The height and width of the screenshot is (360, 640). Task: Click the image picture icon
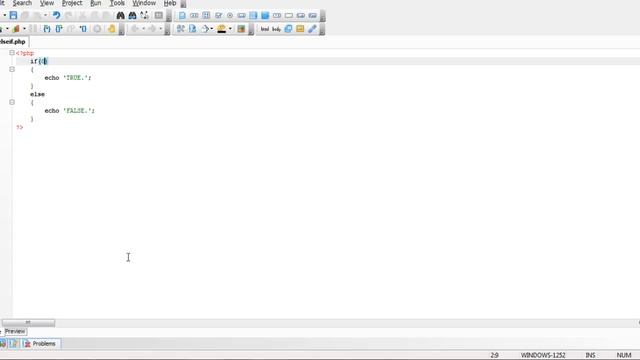(x=241, y=29)
